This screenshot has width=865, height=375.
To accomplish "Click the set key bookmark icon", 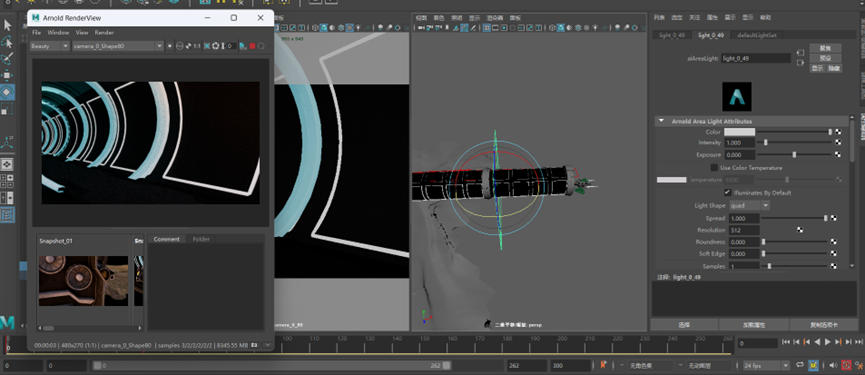I will click(603, 365).
